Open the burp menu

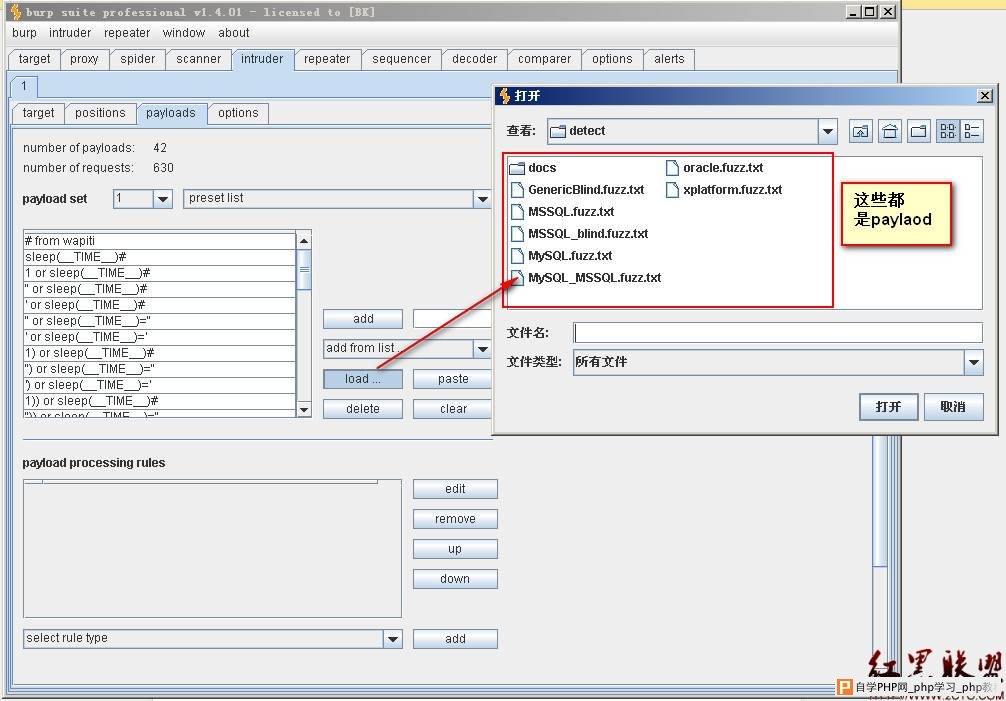(24, 33)
